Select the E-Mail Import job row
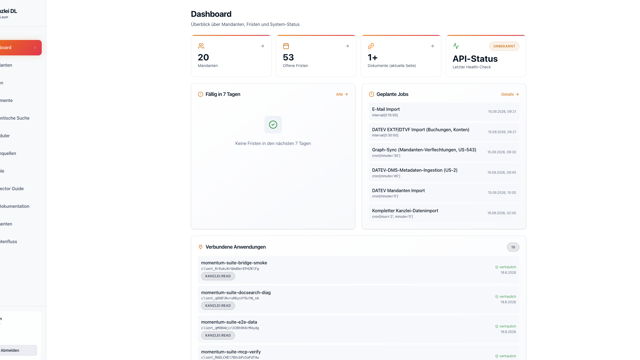Image resolution: width=640 pixels, height=360 pixels. 444,111
